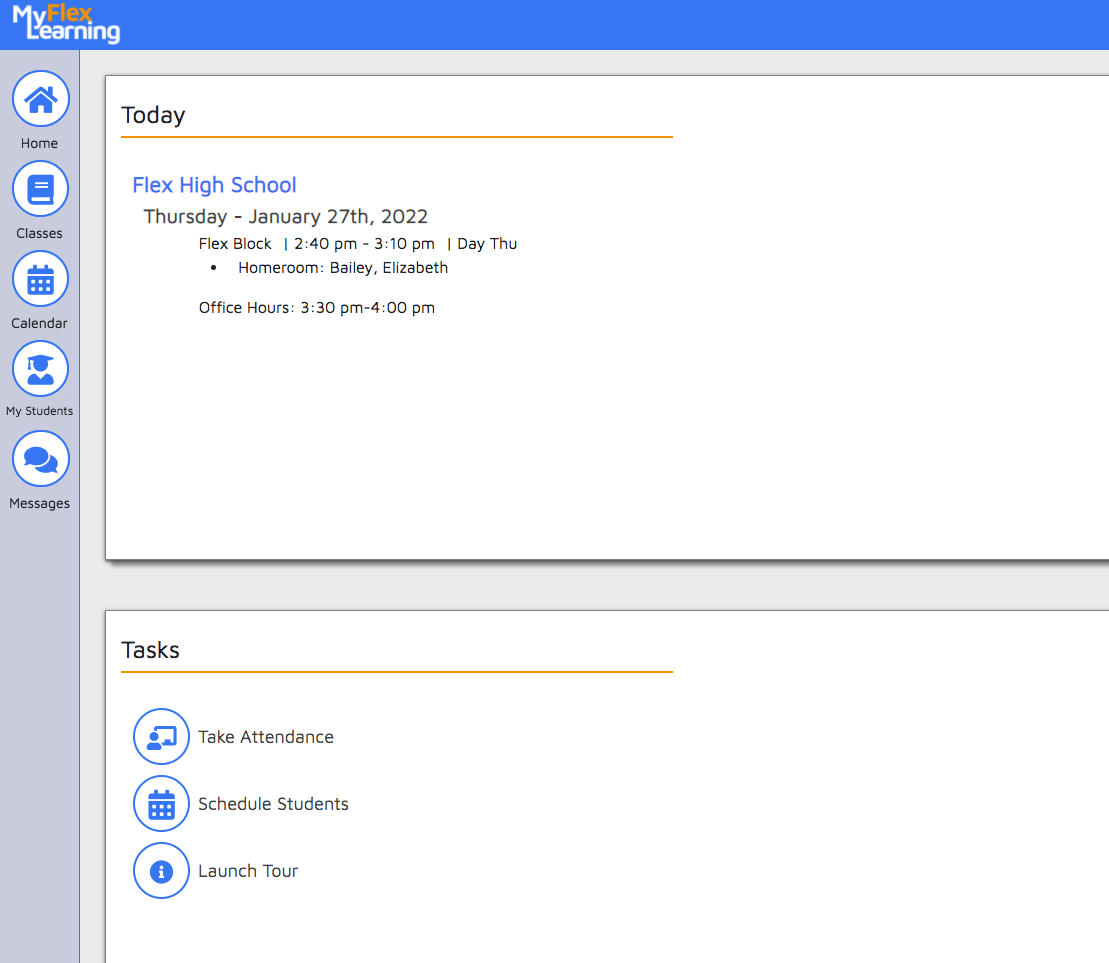Click the Take Attendance icon
Image resolution: width=1109 pixels, height=963 pixels.
click(161, 736)
